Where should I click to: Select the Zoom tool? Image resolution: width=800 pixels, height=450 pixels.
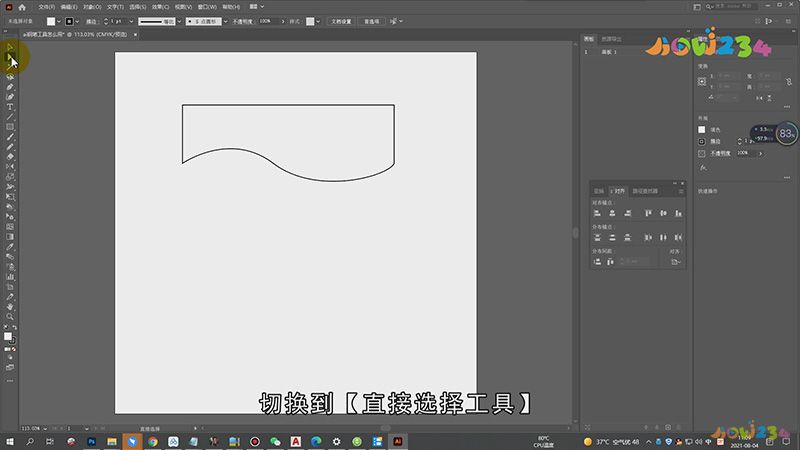coord(10,317)
